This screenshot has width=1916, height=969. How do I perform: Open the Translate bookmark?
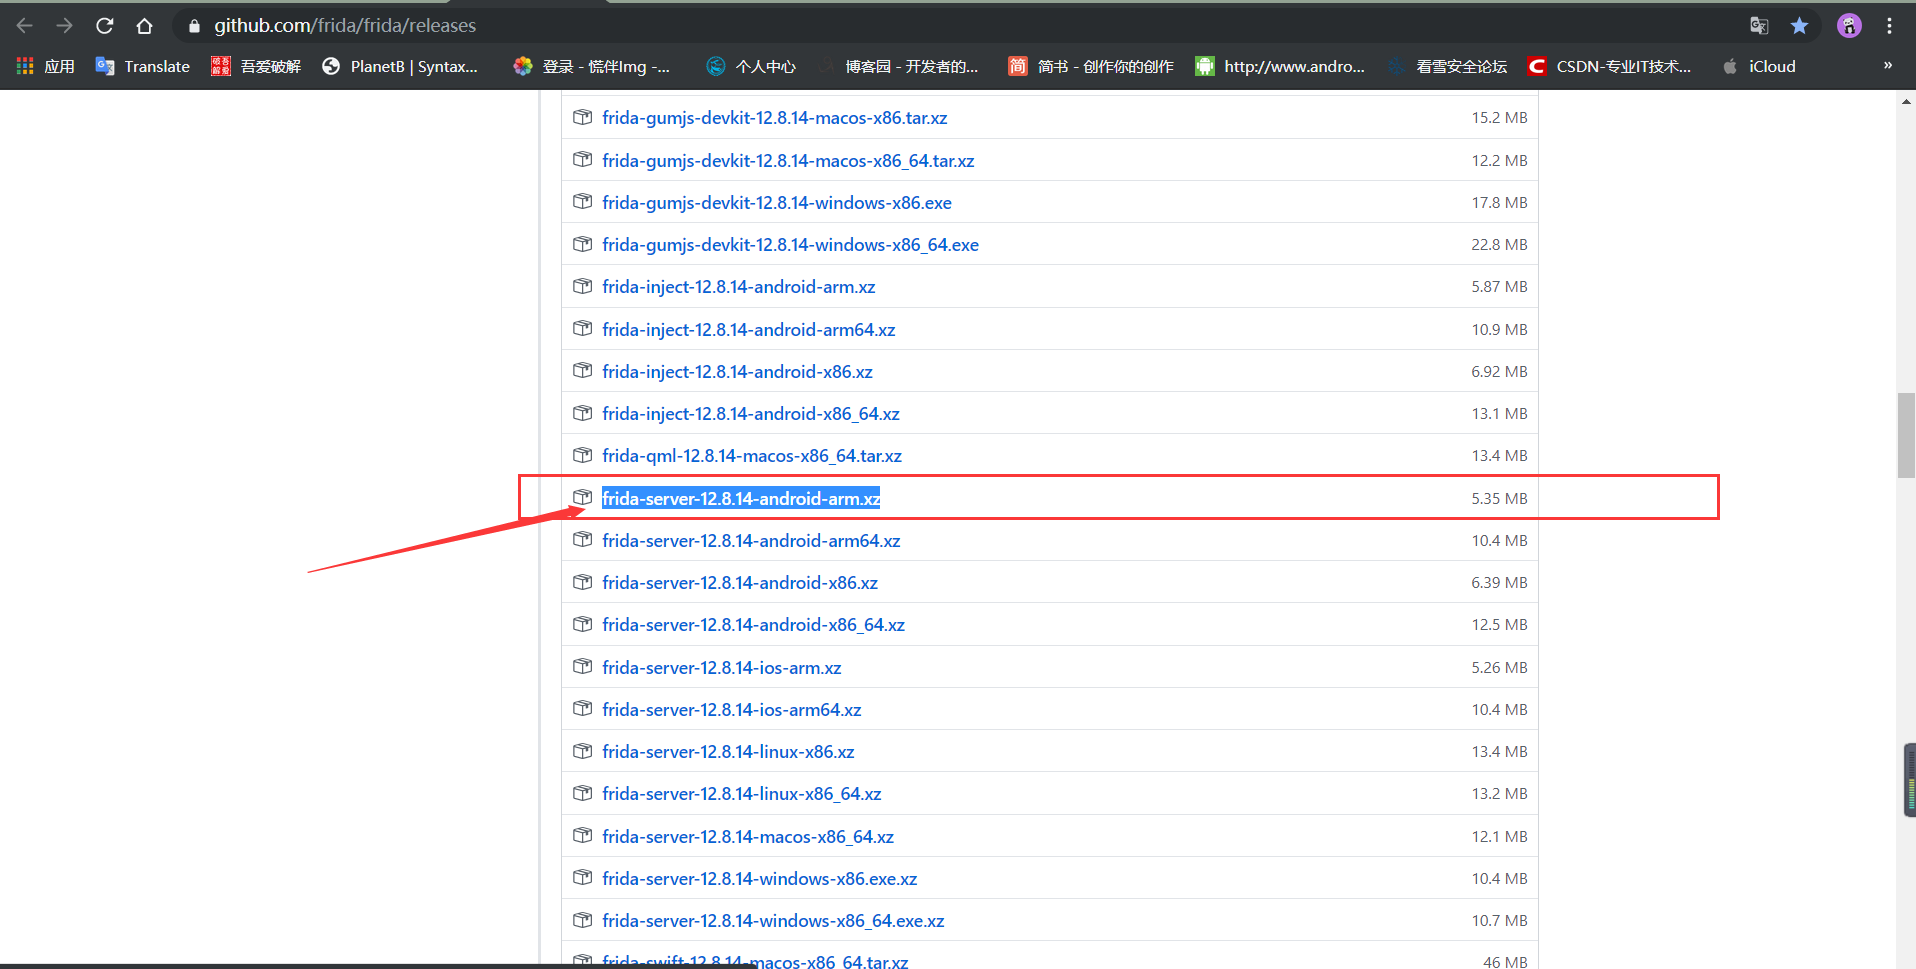coord(143,66)
